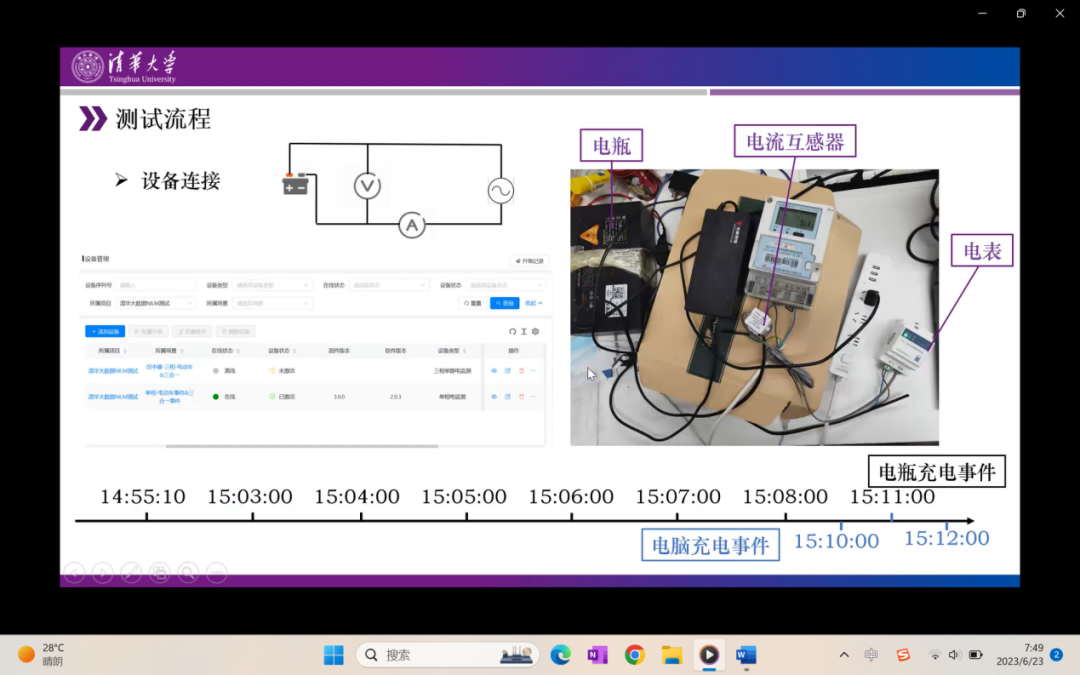Toggle the Chinese input mode indicator
The height and width of the screenshot is (675, 1080).
[871, 654]
